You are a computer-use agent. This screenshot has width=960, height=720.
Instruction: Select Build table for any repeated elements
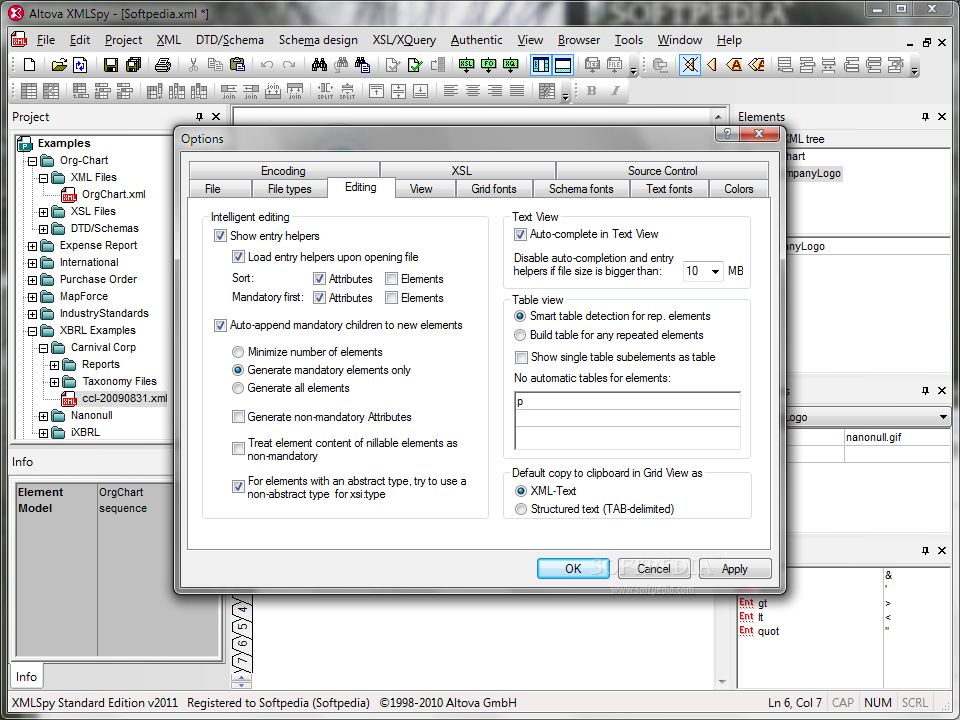tap(520, 335)
